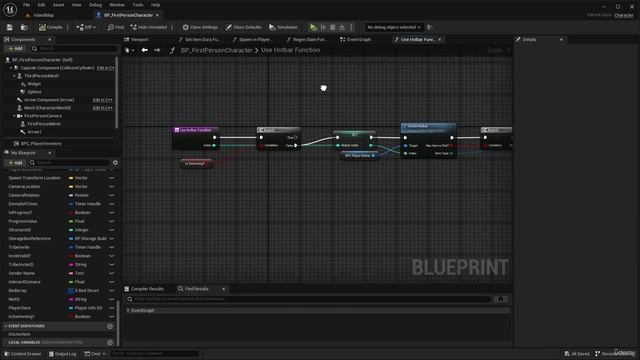
Task: Open the graph bookmarks dropdown icon
Action: tap(129, 50)
